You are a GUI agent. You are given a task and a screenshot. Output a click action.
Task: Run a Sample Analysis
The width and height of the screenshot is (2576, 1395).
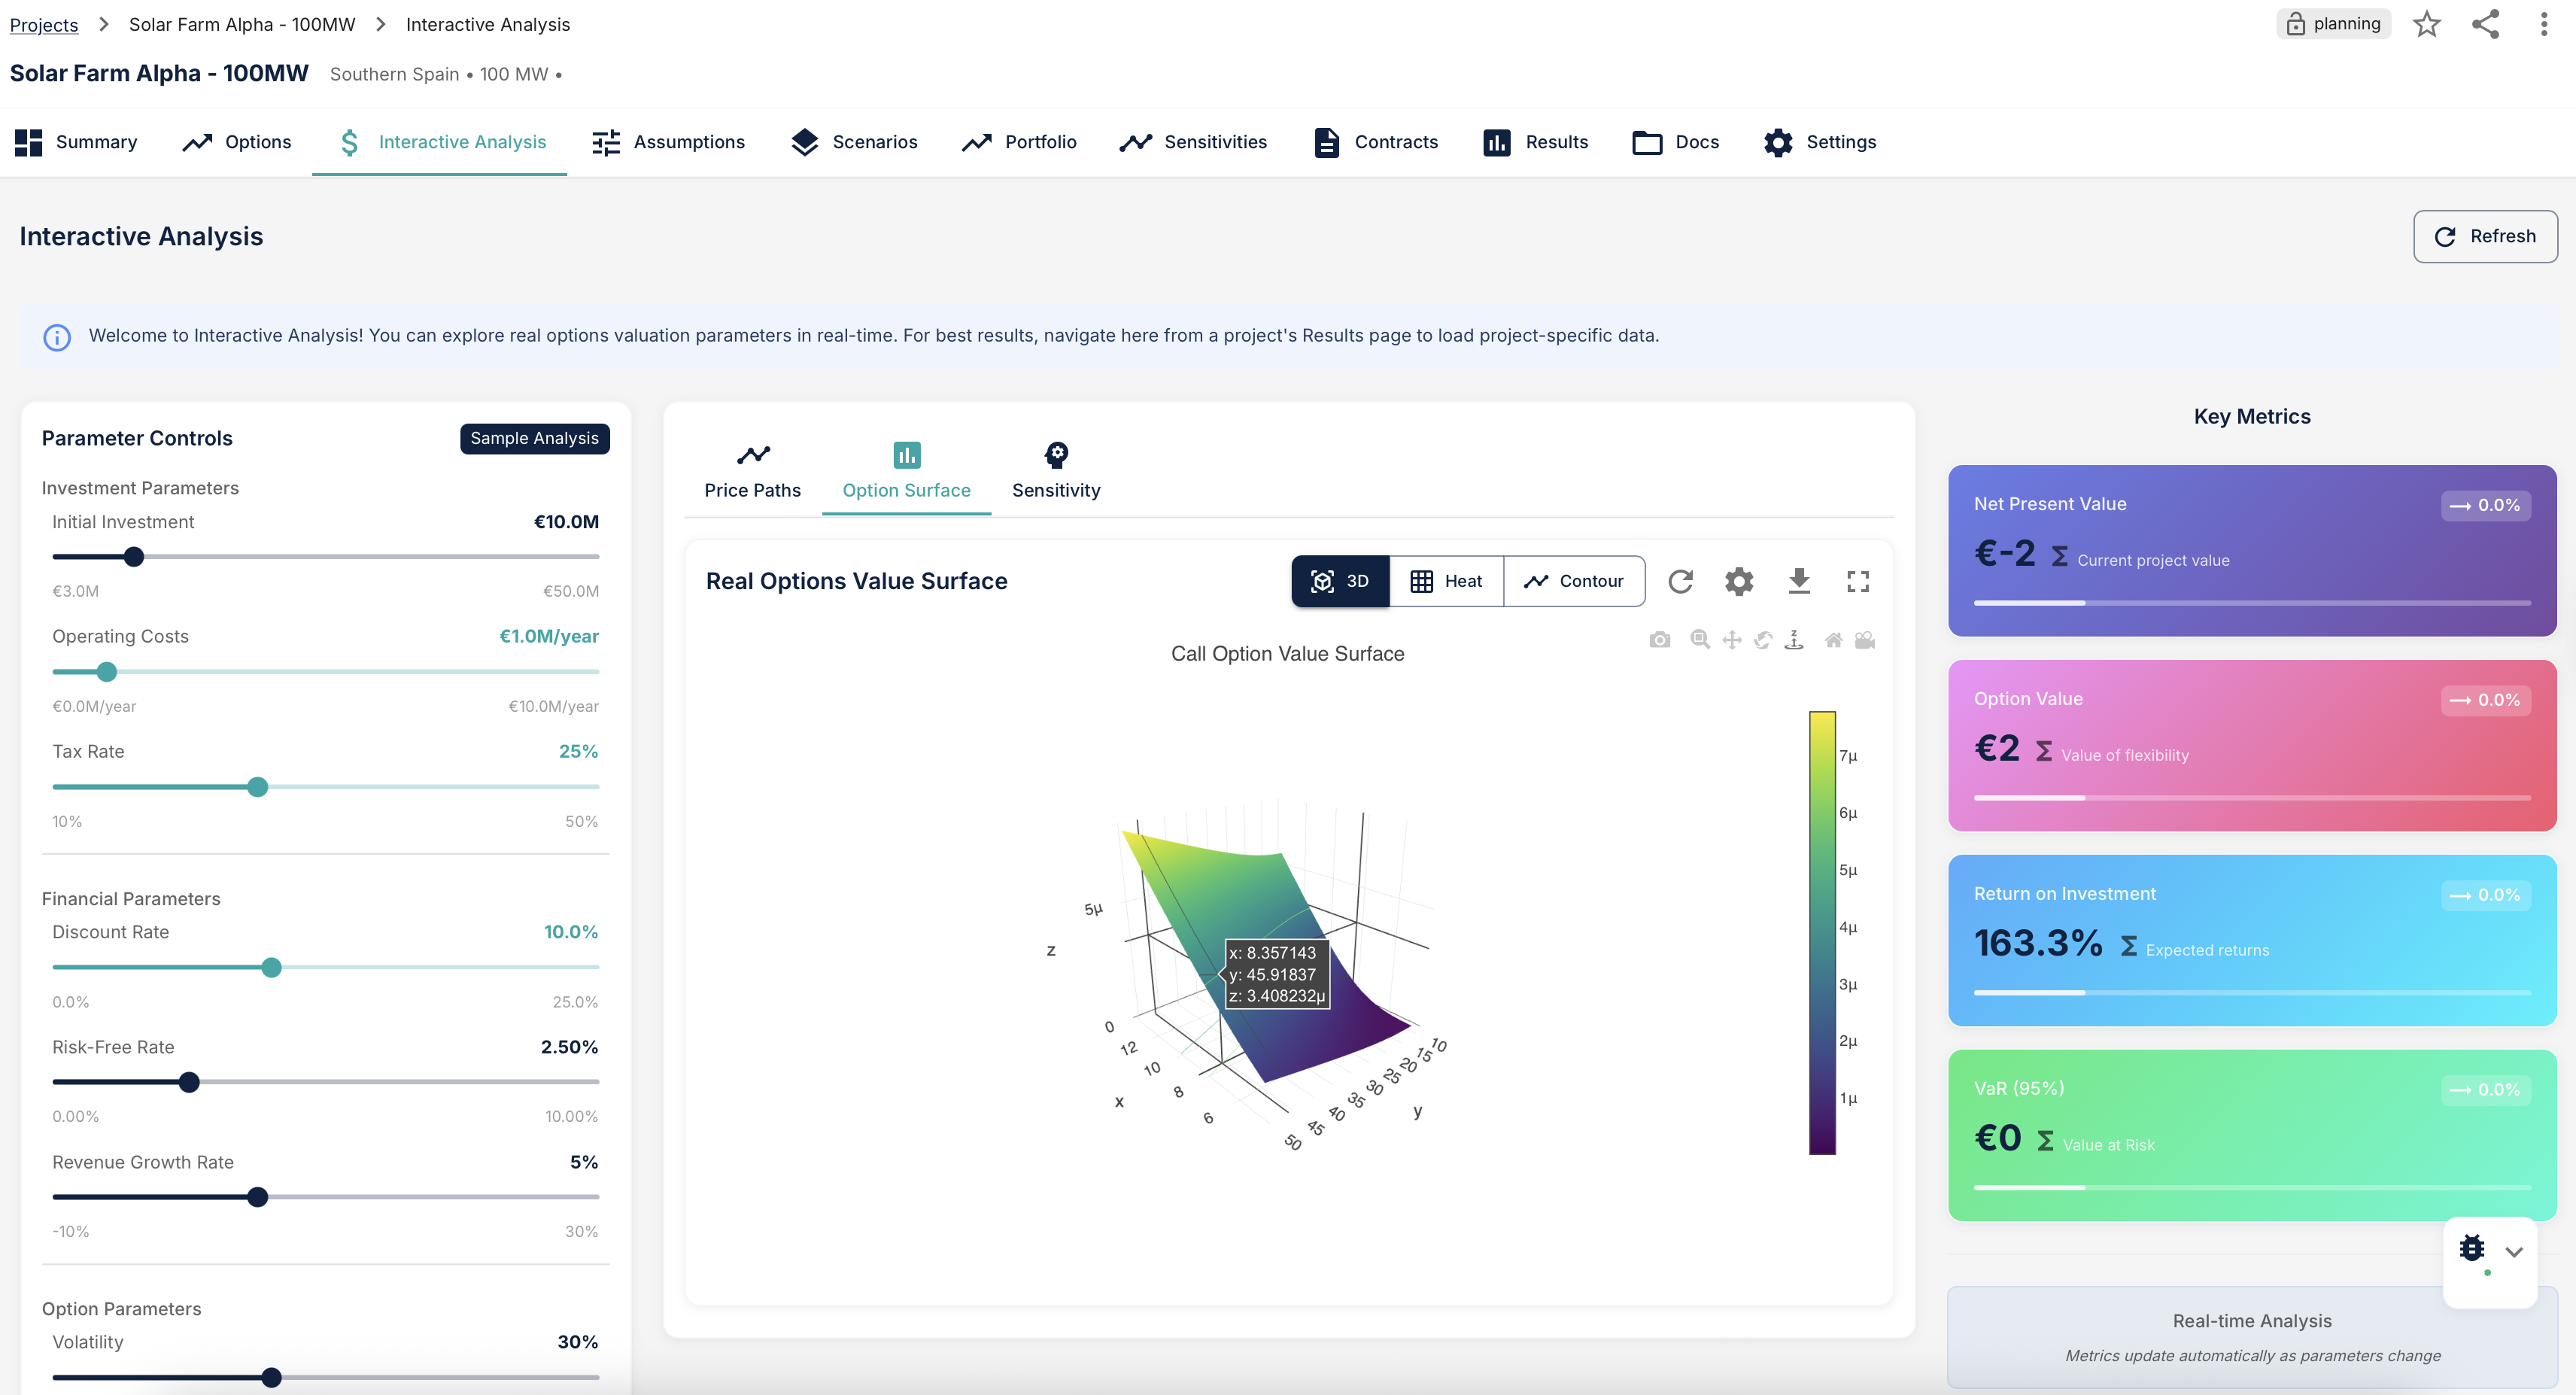(534, 438)
